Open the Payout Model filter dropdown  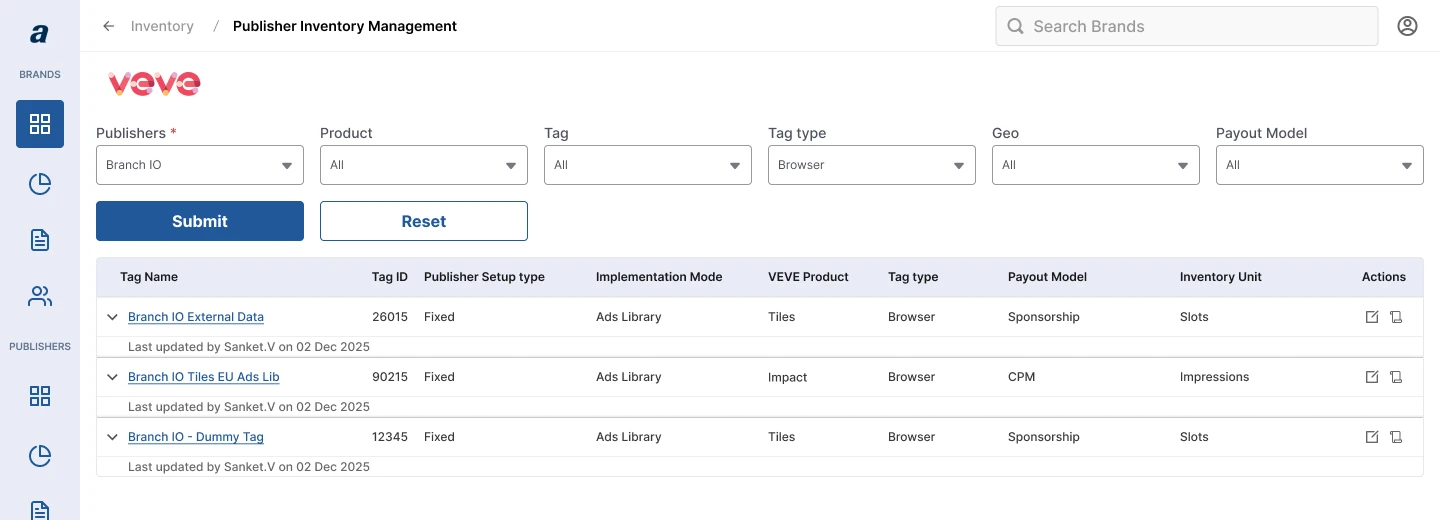[1320, 165]
